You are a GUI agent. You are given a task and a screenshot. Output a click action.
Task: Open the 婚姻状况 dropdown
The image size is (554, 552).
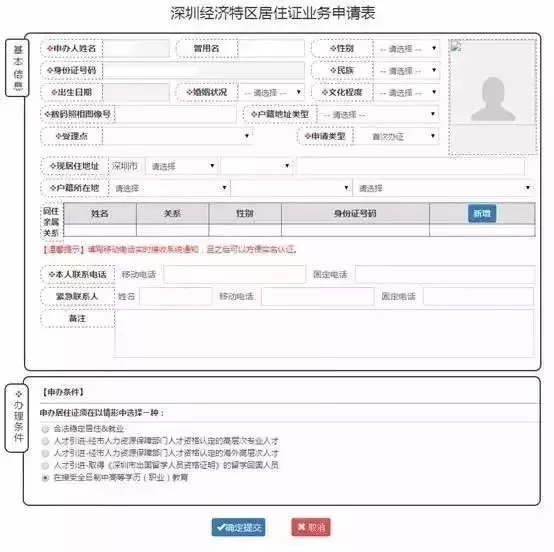point(271,92)
